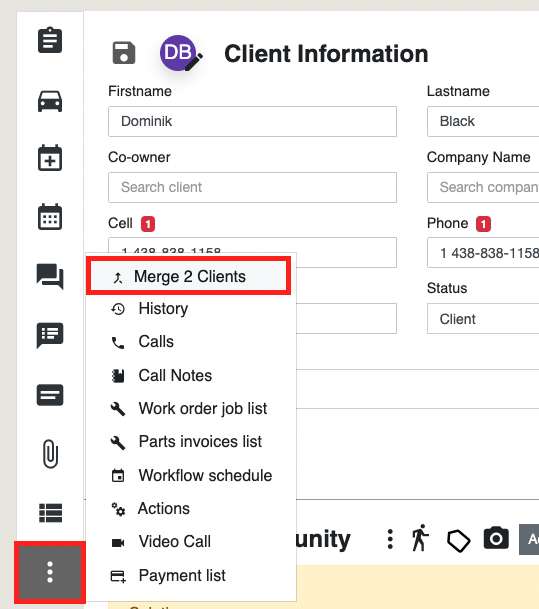
Task: Expand the Status dropdown showing Client
Action: tap(483, 319)
